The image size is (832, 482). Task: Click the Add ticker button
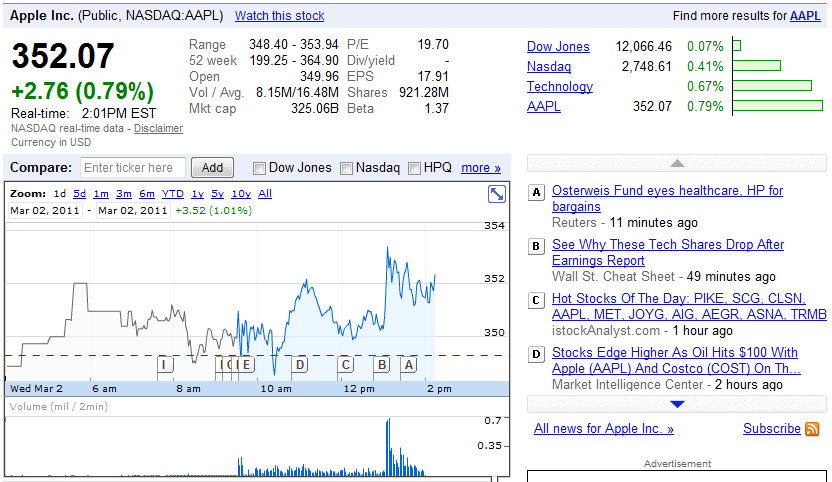[x=212, y=168]
